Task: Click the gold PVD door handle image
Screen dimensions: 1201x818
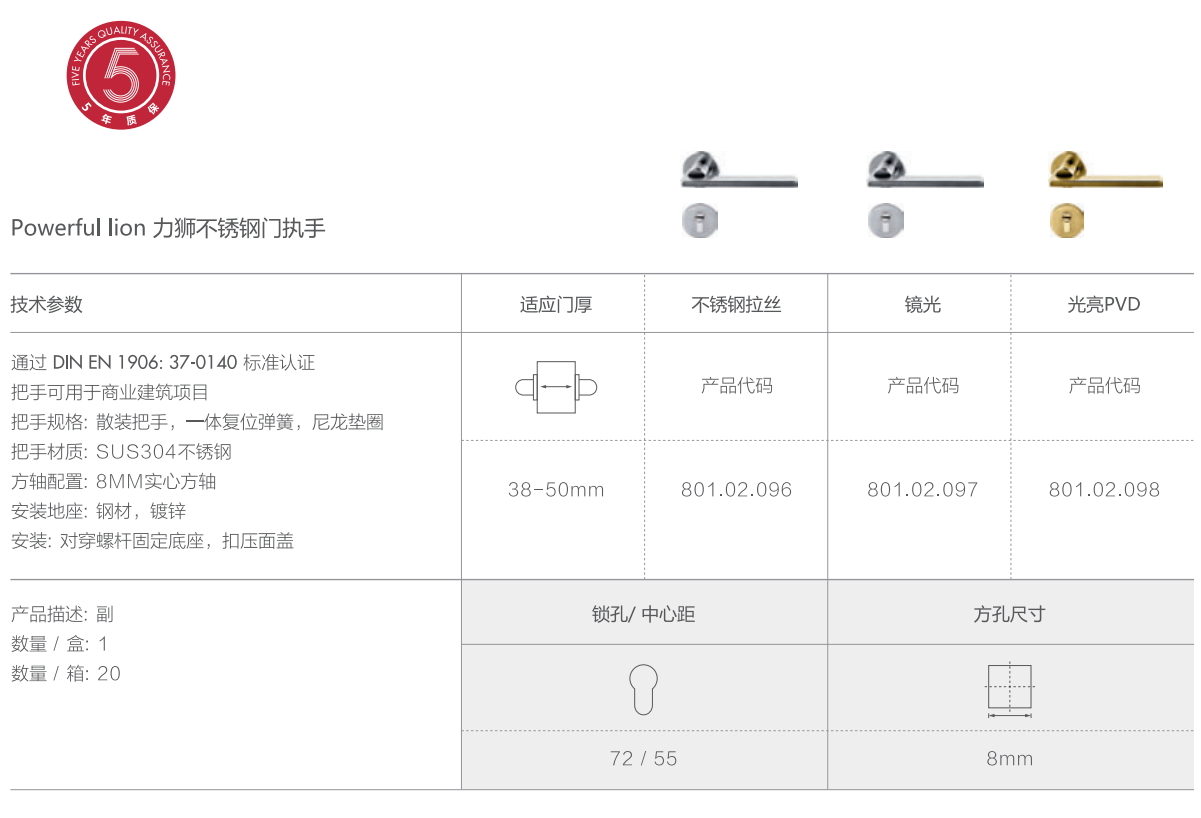Action: point(1104,172)
